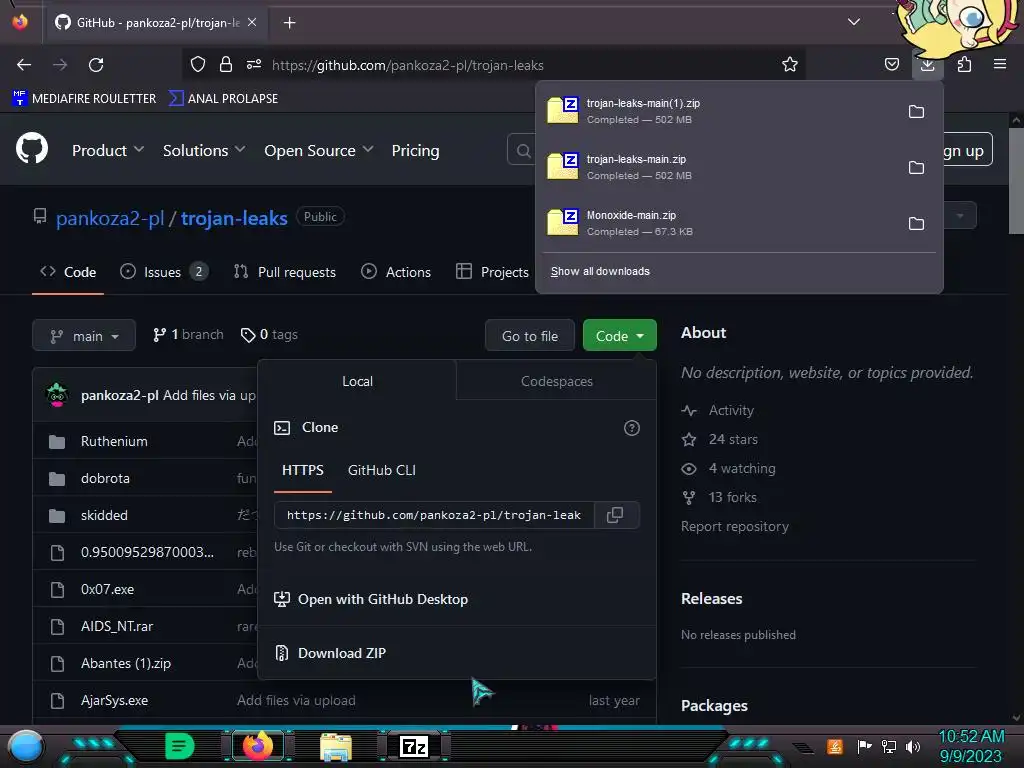Viewport: 1024px width, 768px height.
Task: Open the main branch dropdown
Action: pos(84,336)
